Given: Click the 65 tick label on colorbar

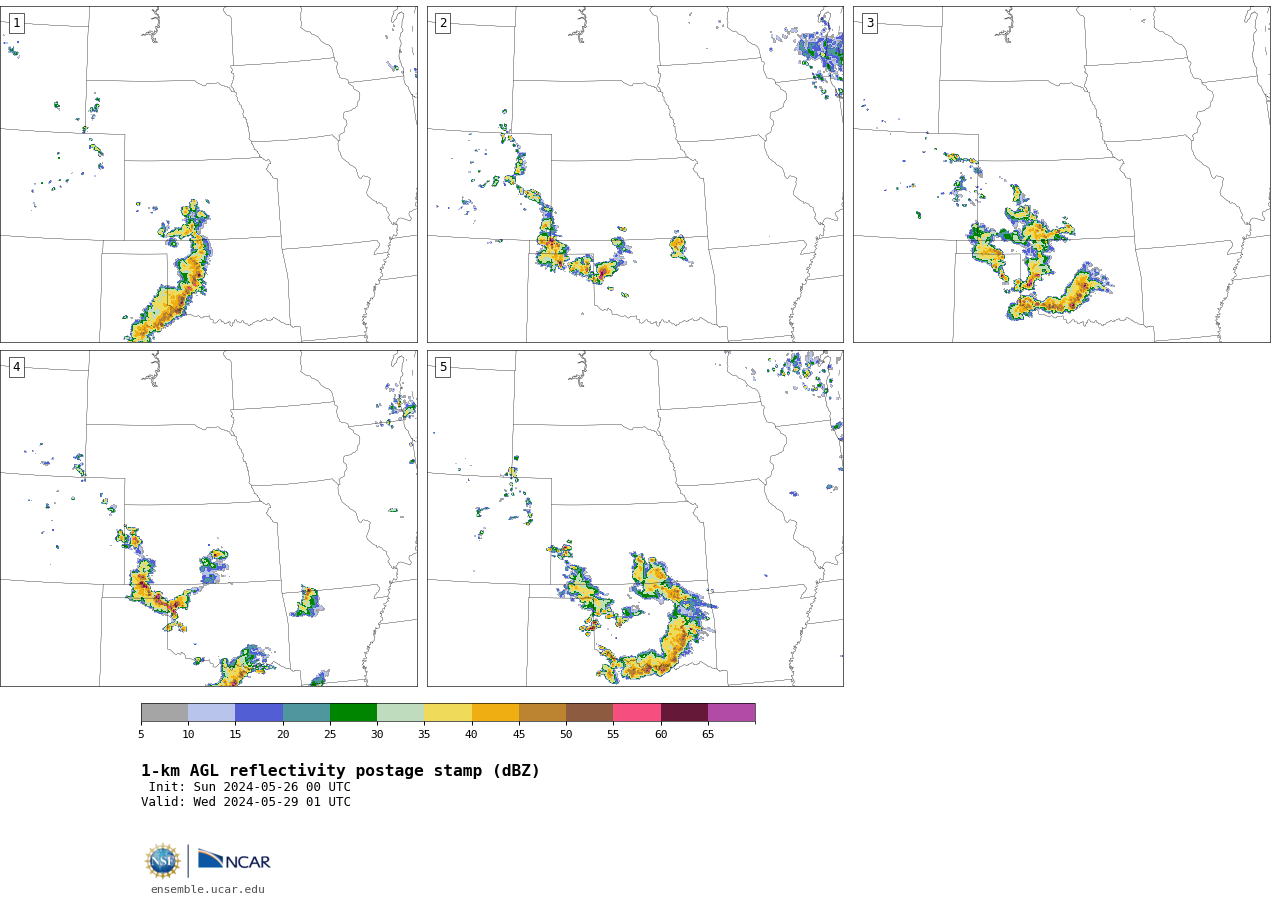Looking at the screenshot, I should 708,735.
